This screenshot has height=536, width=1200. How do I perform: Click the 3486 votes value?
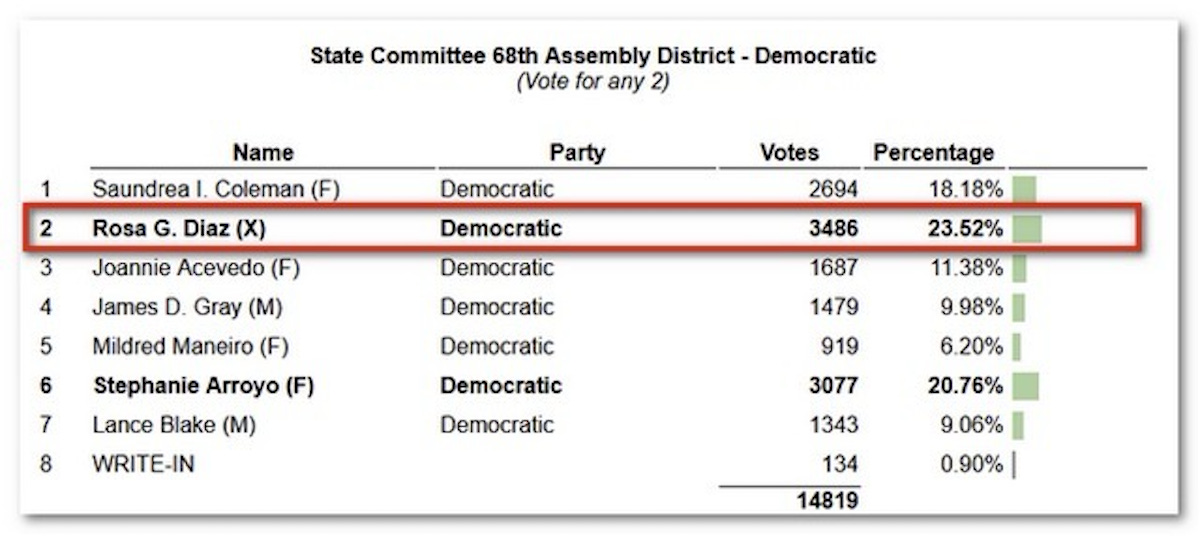pos(833,229)
